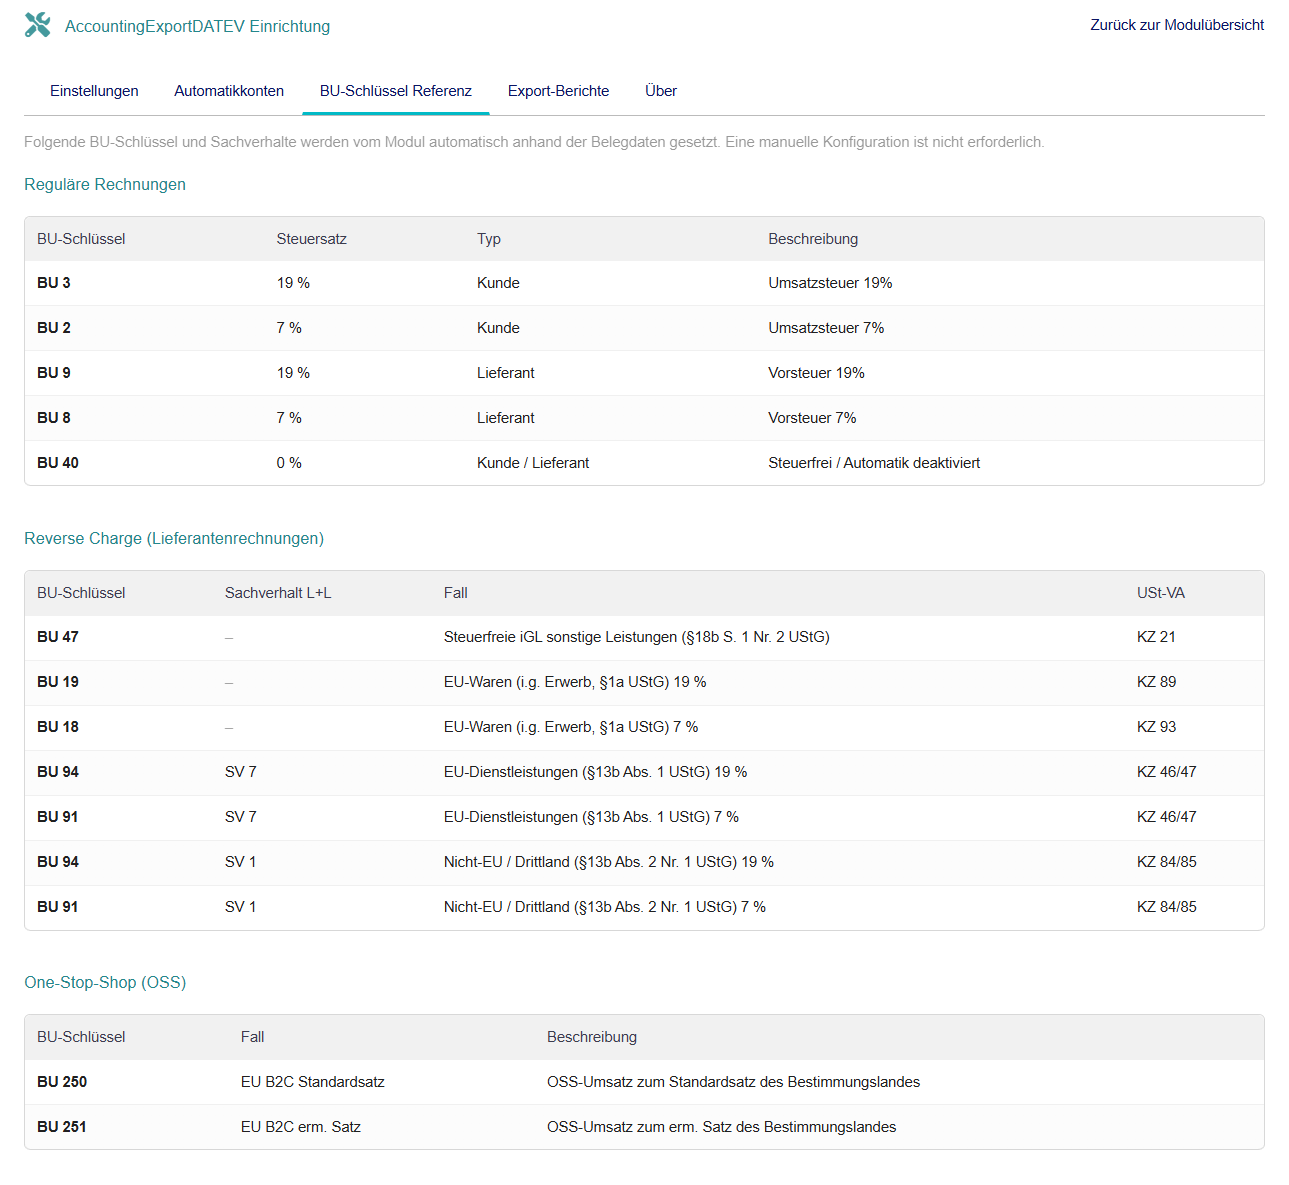This screenshot has width=1289, height=1185.
Task: Open the Einstellungen tab
Action: (94, 91)
